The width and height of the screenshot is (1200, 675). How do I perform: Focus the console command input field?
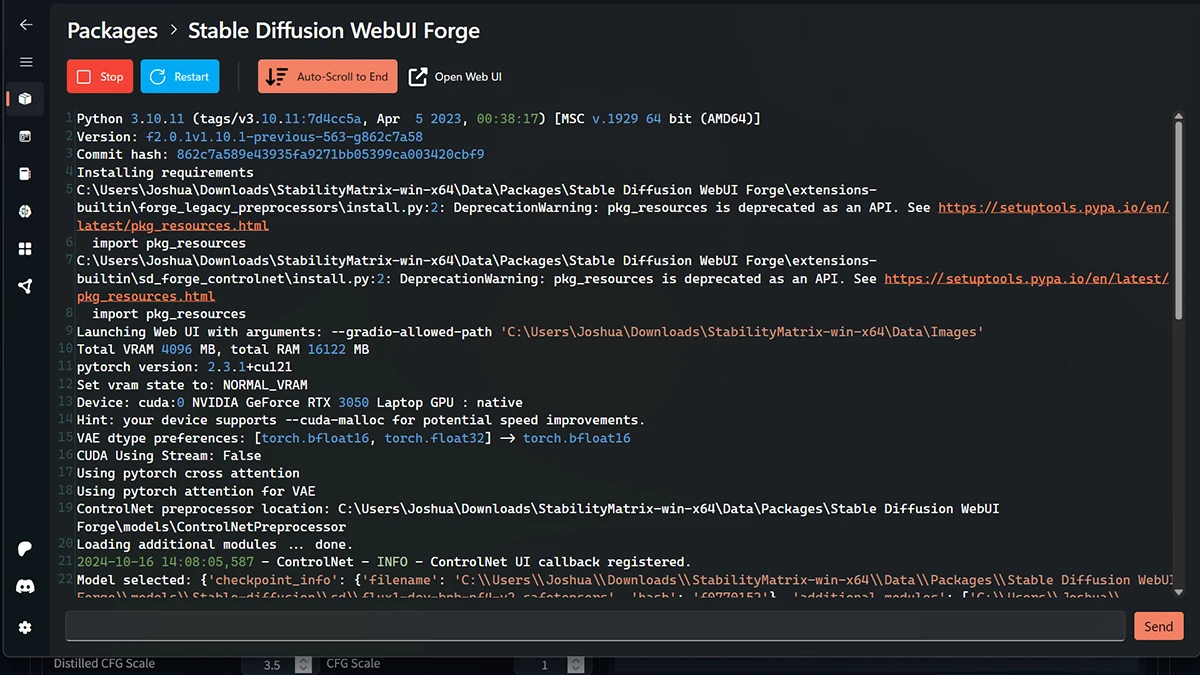pos(595,626)
